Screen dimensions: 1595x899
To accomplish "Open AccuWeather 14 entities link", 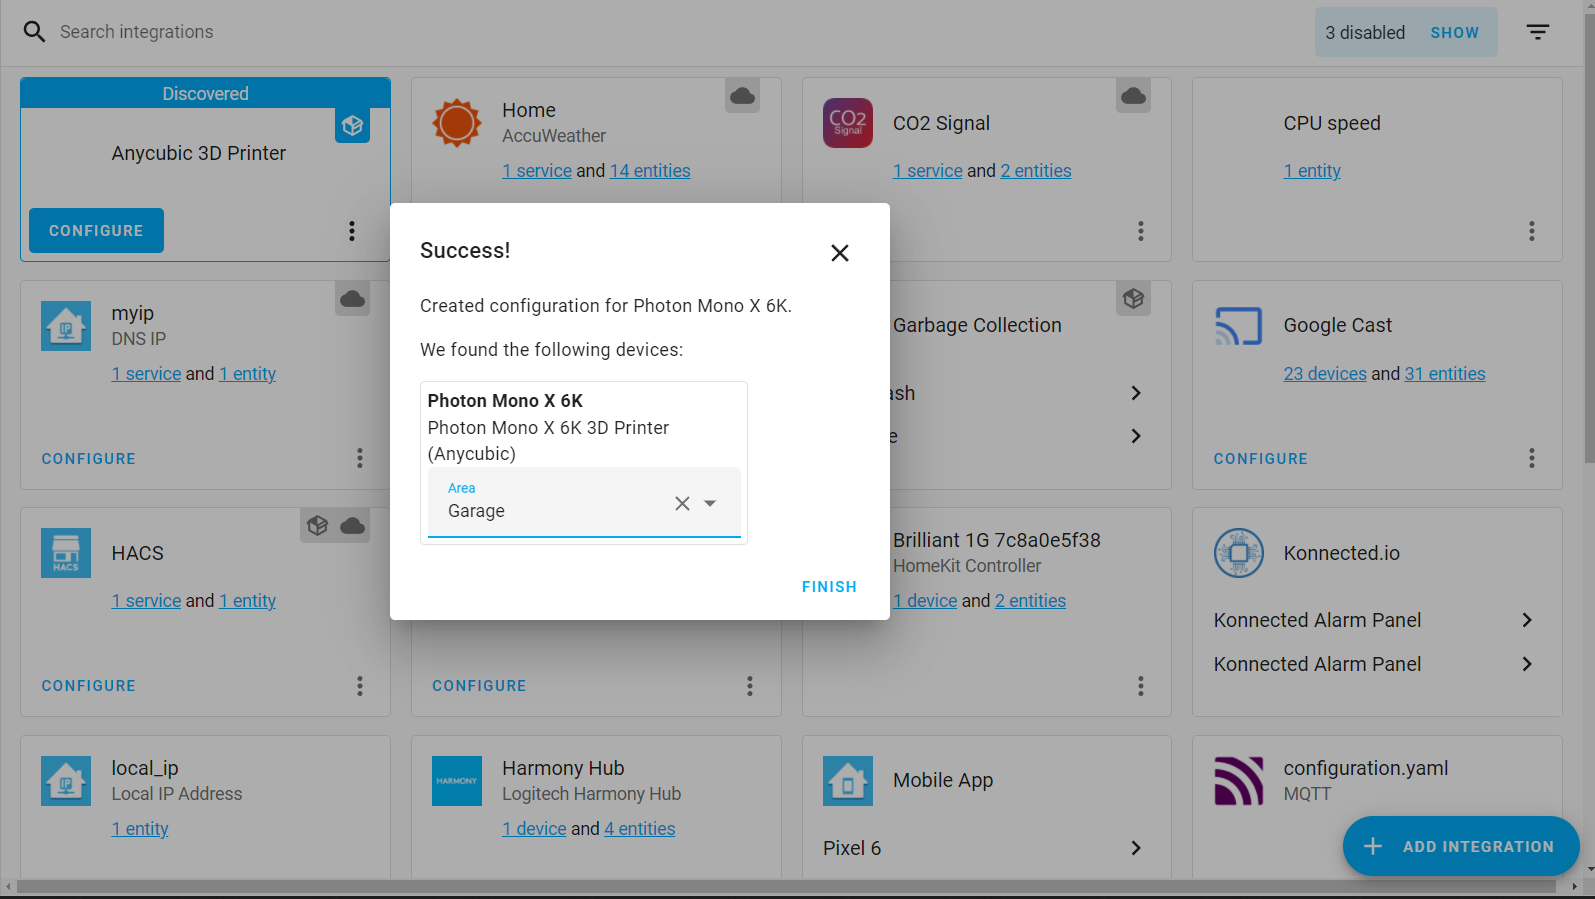I will (x=650, y=171).
